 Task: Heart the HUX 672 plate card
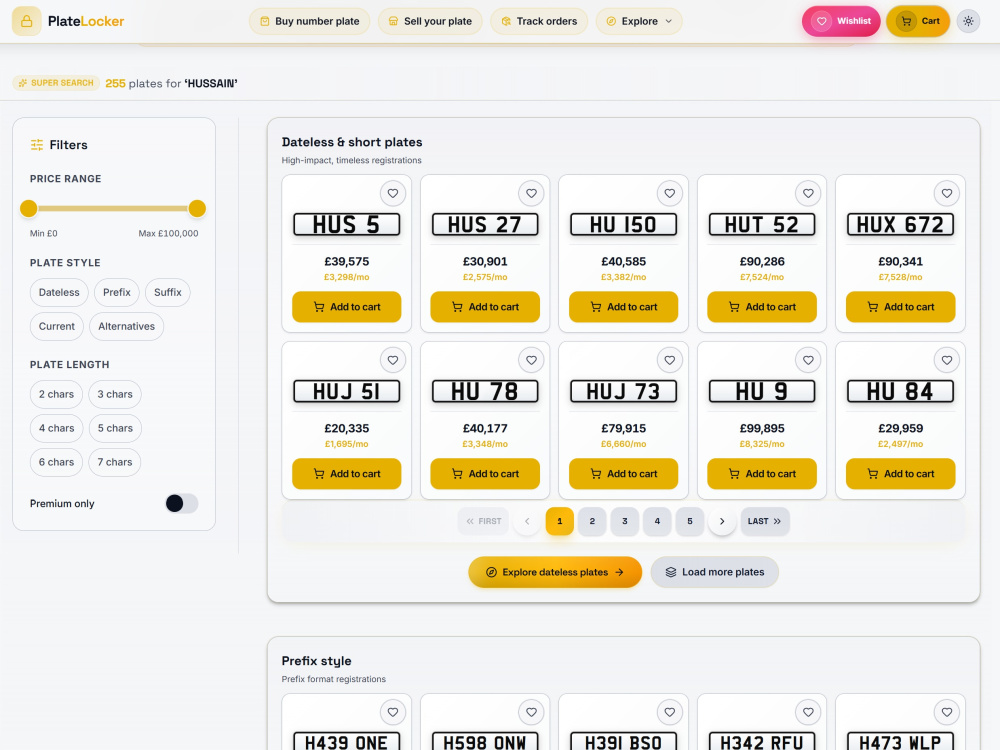coord(947,193)
